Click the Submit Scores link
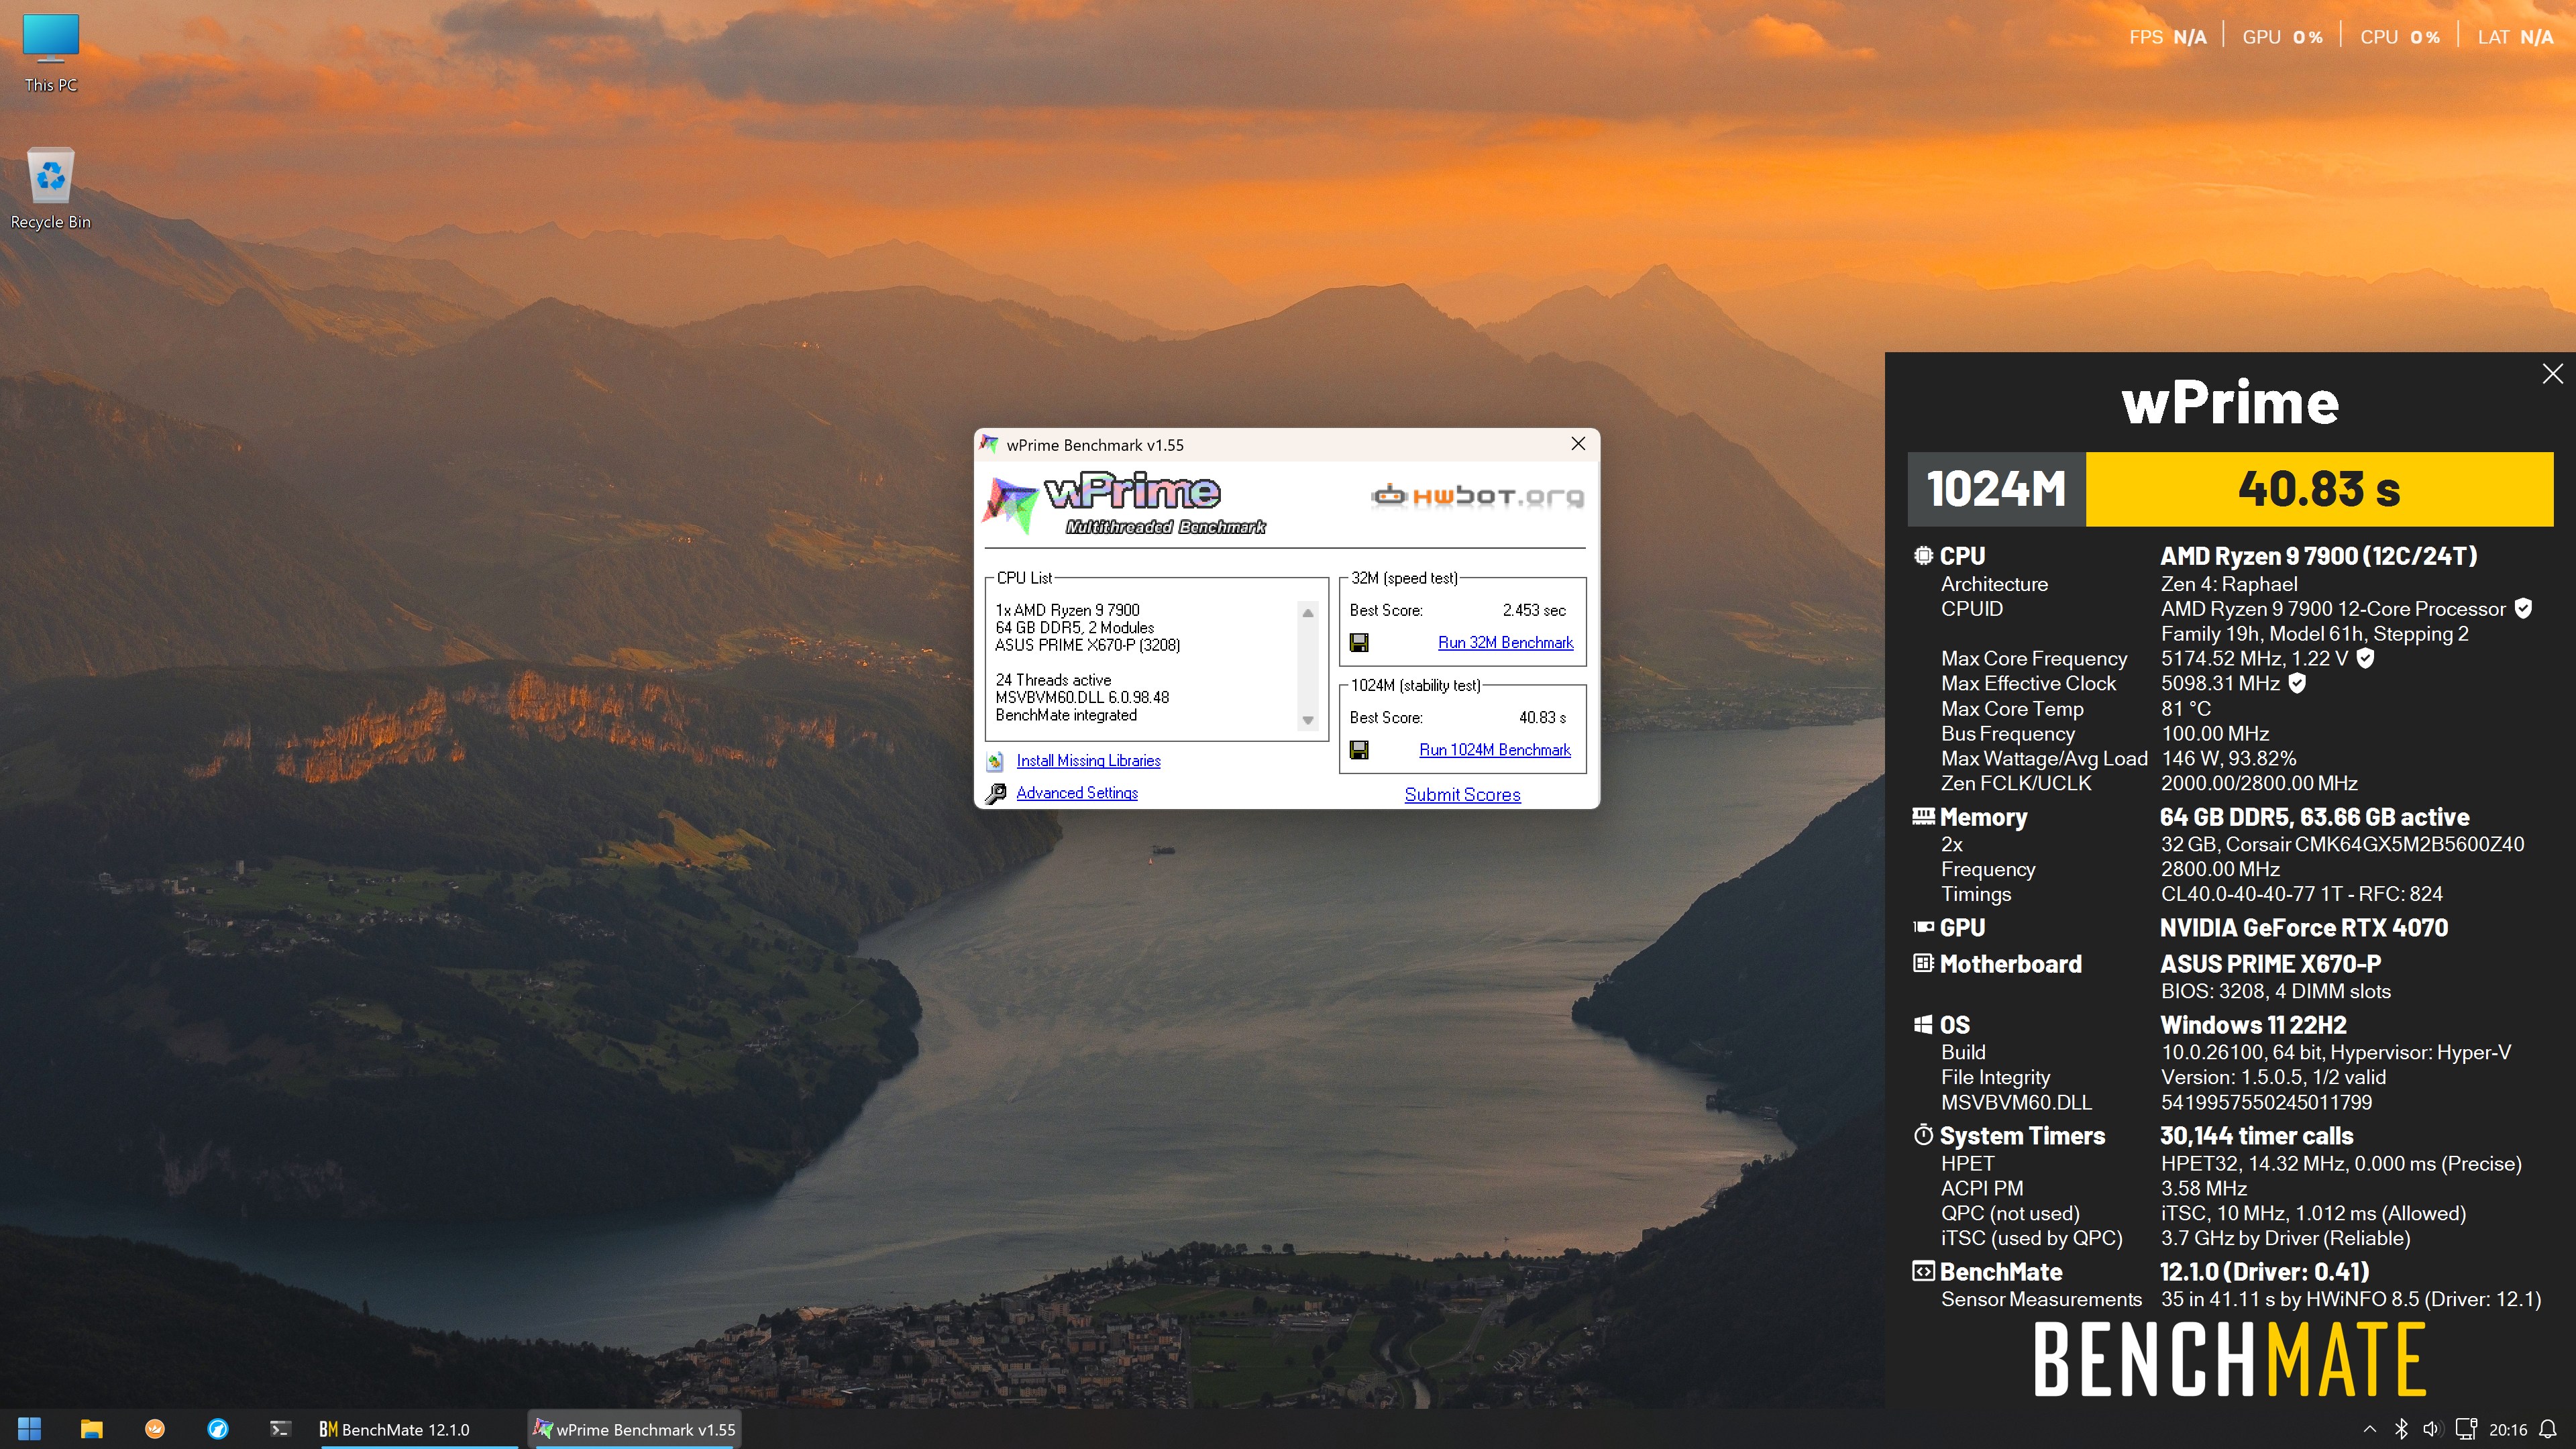The height and width of the screenshot is (1449, 2576). coord(1462,794)
